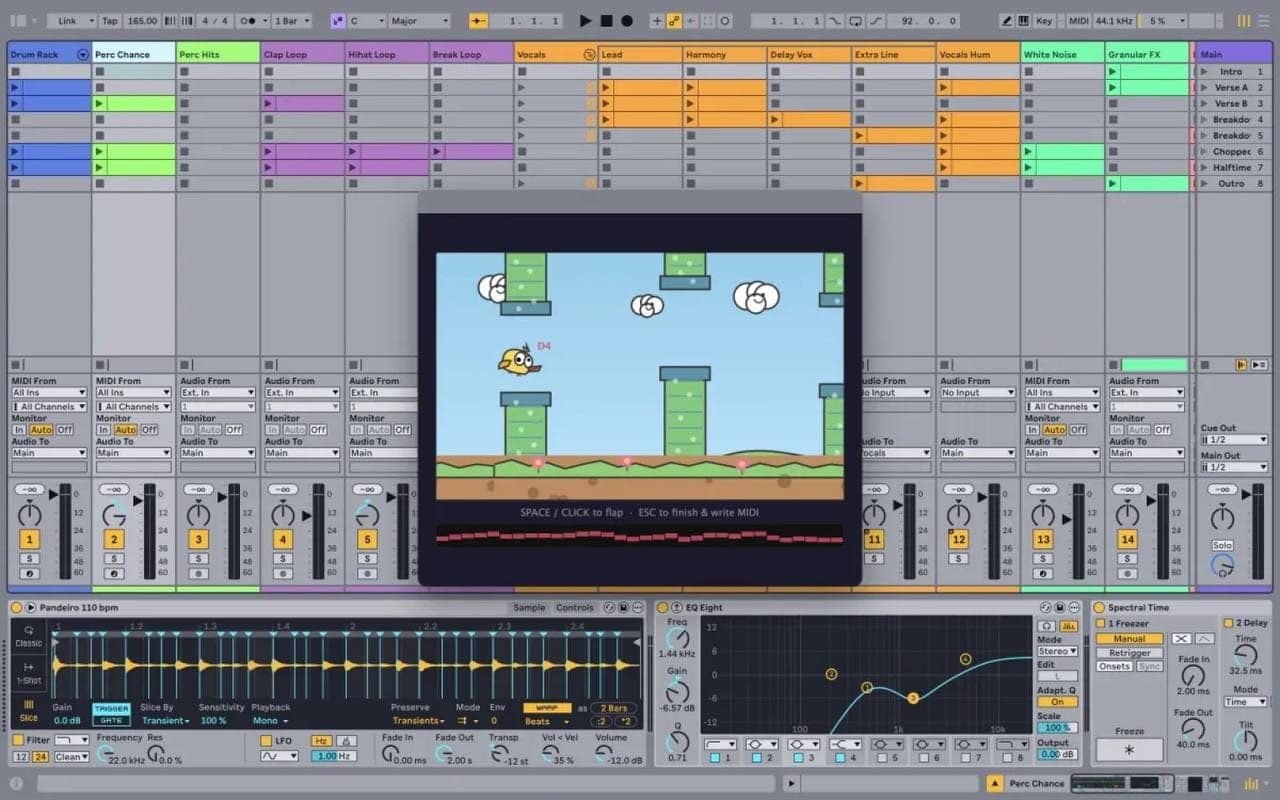
Task: Click the transport Stop button
Action: point(606,20)
